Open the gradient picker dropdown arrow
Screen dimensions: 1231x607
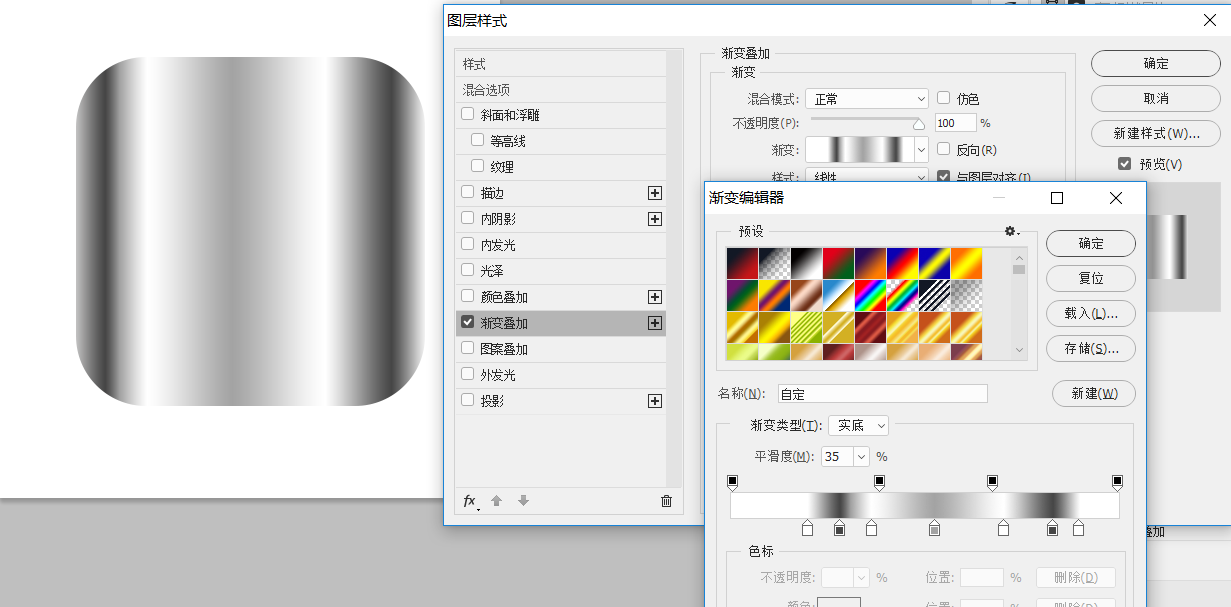pyautogui.click(x=922, y=150)
